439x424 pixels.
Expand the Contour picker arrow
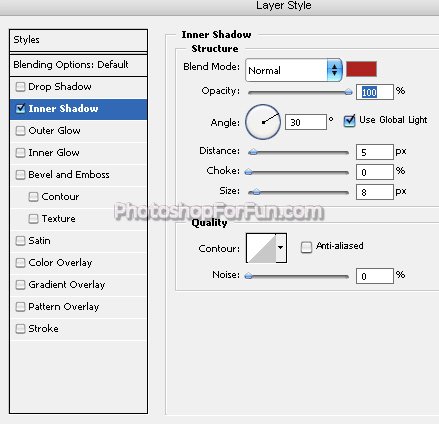[x=281, y=248]
